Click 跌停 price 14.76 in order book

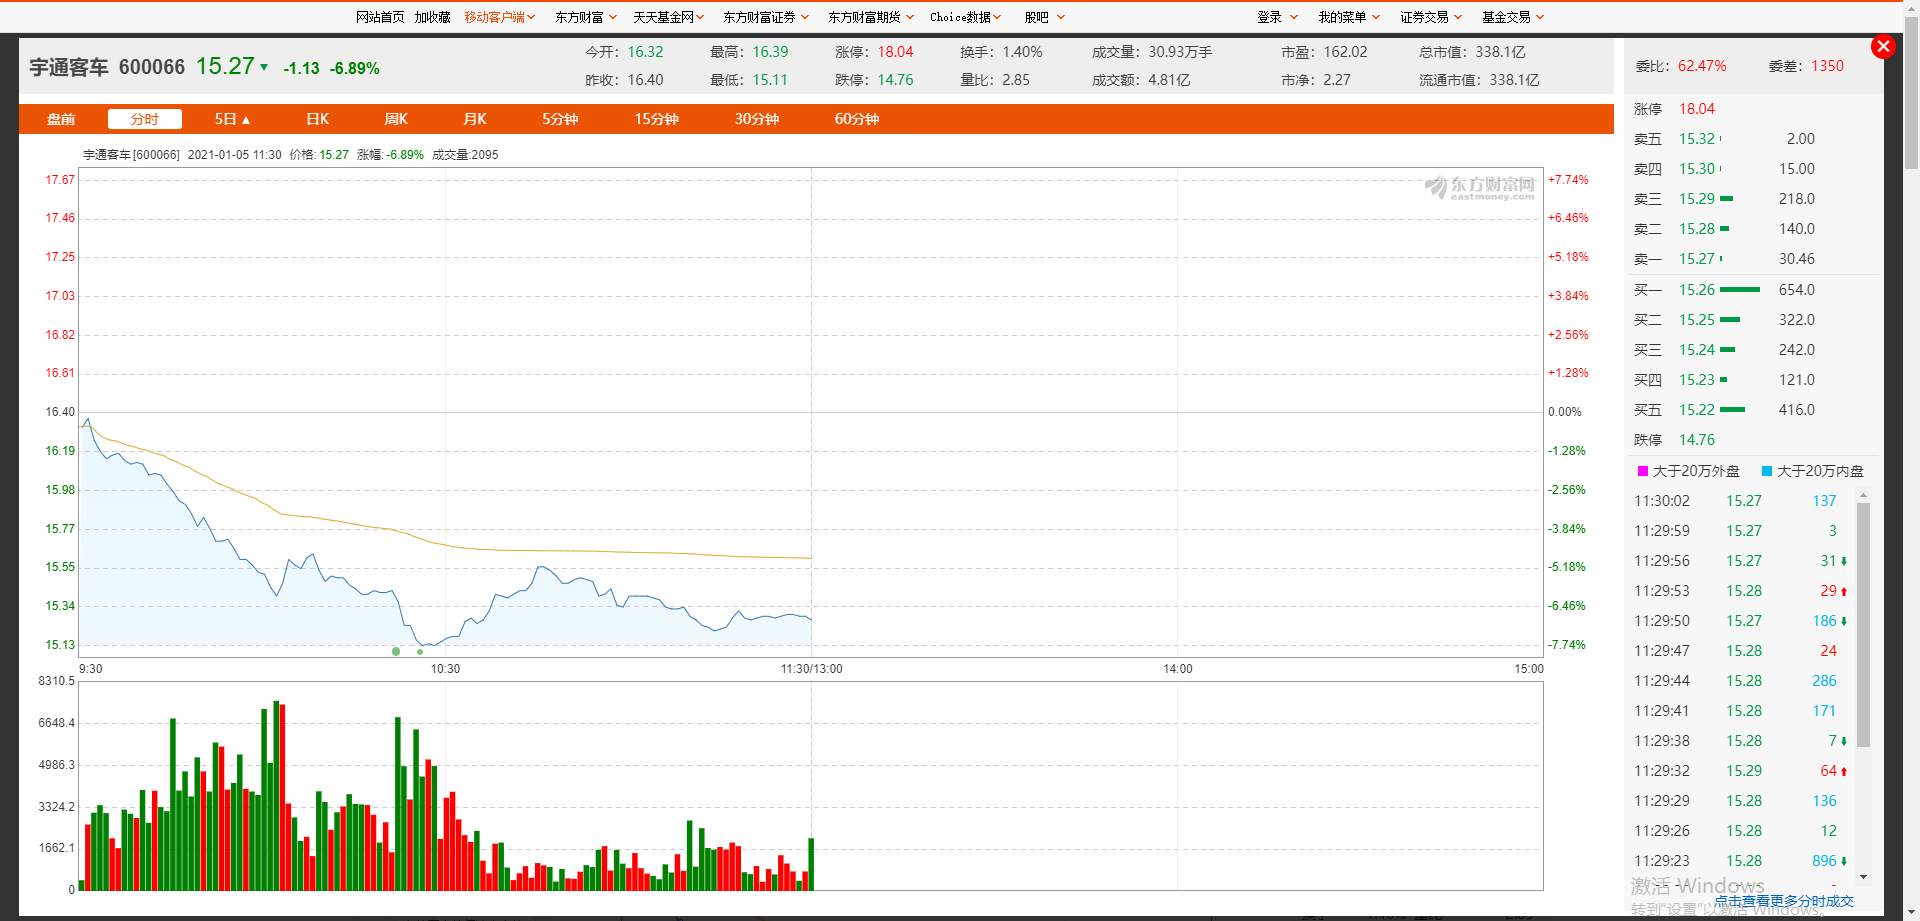(x=1697, y=440)
